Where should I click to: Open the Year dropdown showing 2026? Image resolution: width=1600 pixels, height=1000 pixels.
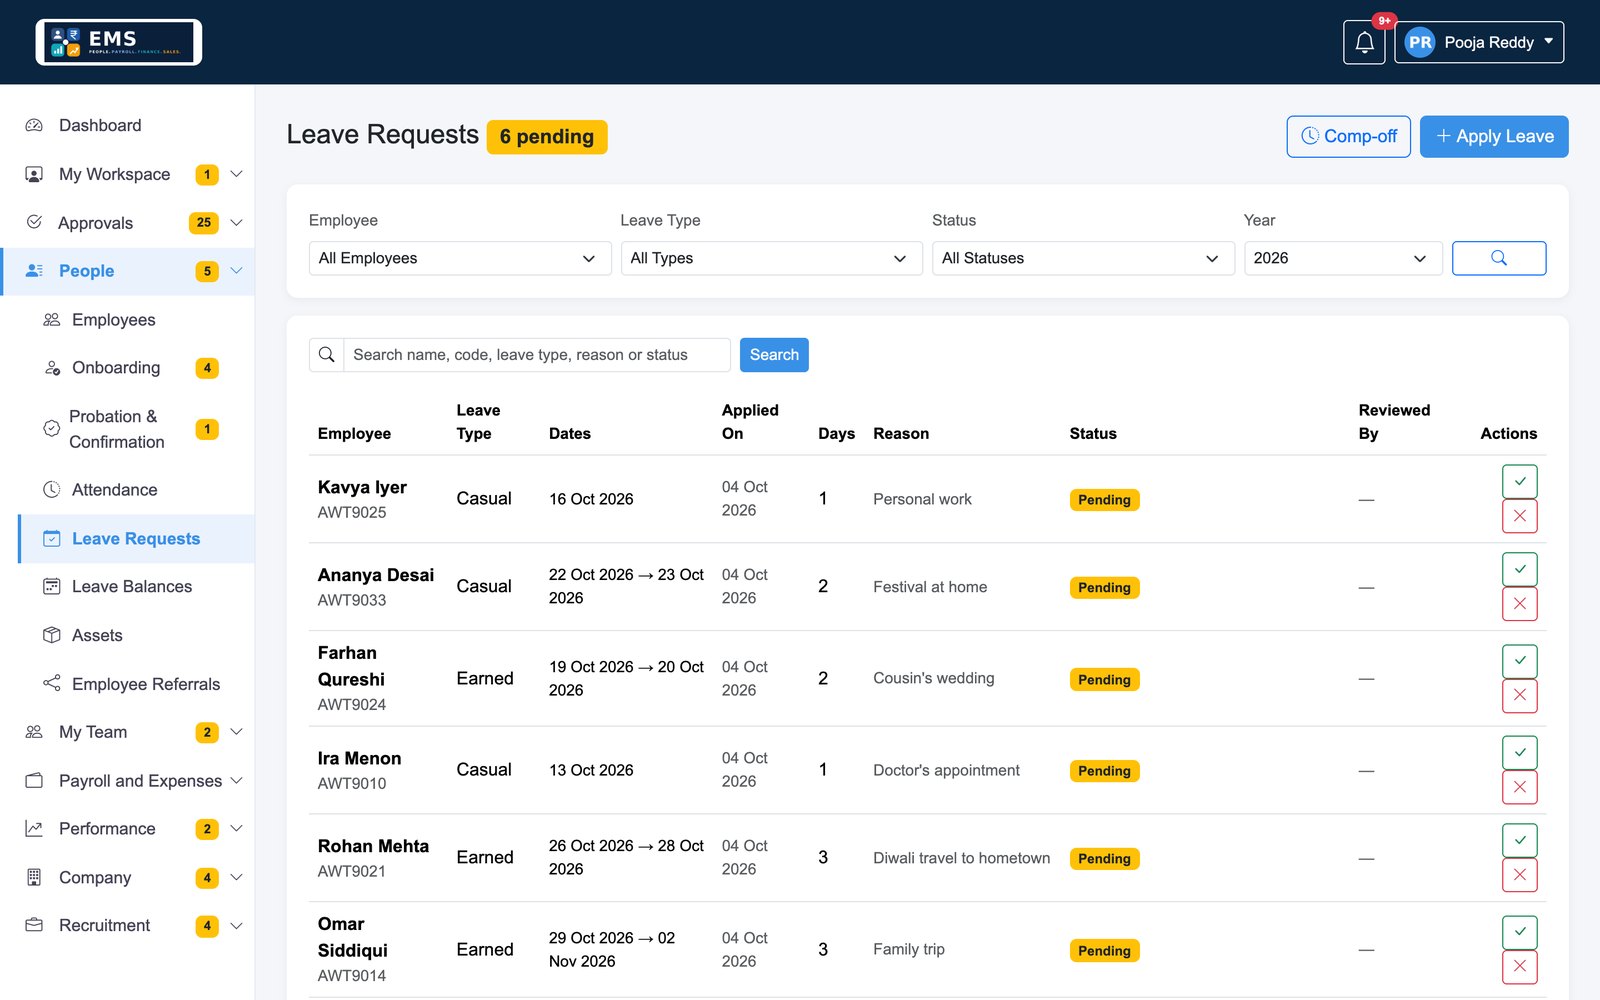tap(1342, 258)
